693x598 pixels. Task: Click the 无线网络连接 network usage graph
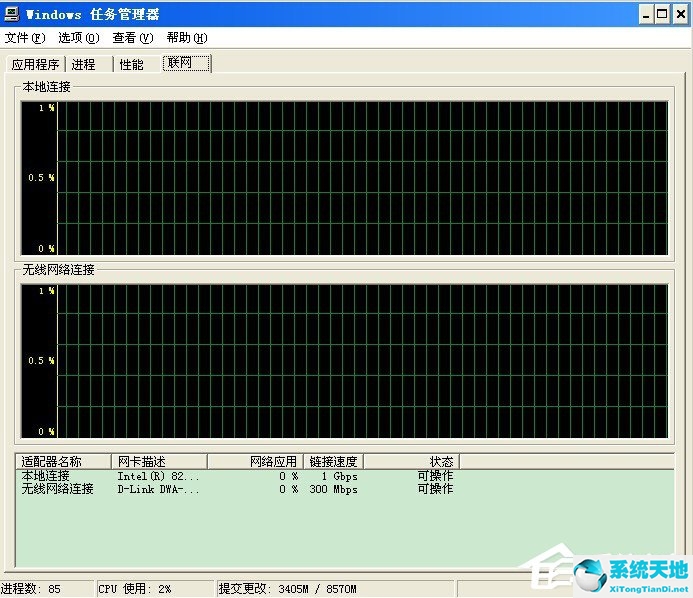pyautogui.click(x=344, y=361)
